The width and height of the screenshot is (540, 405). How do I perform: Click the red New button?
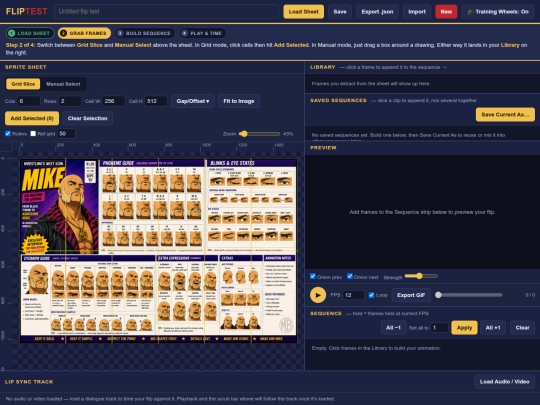446,12
